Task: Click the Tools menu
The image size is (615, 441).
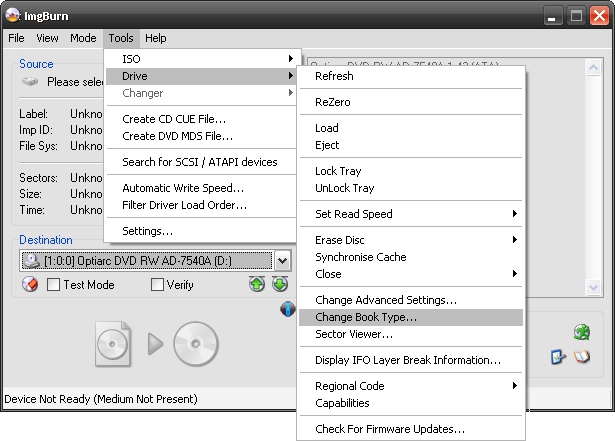Action: pos(121,38)
